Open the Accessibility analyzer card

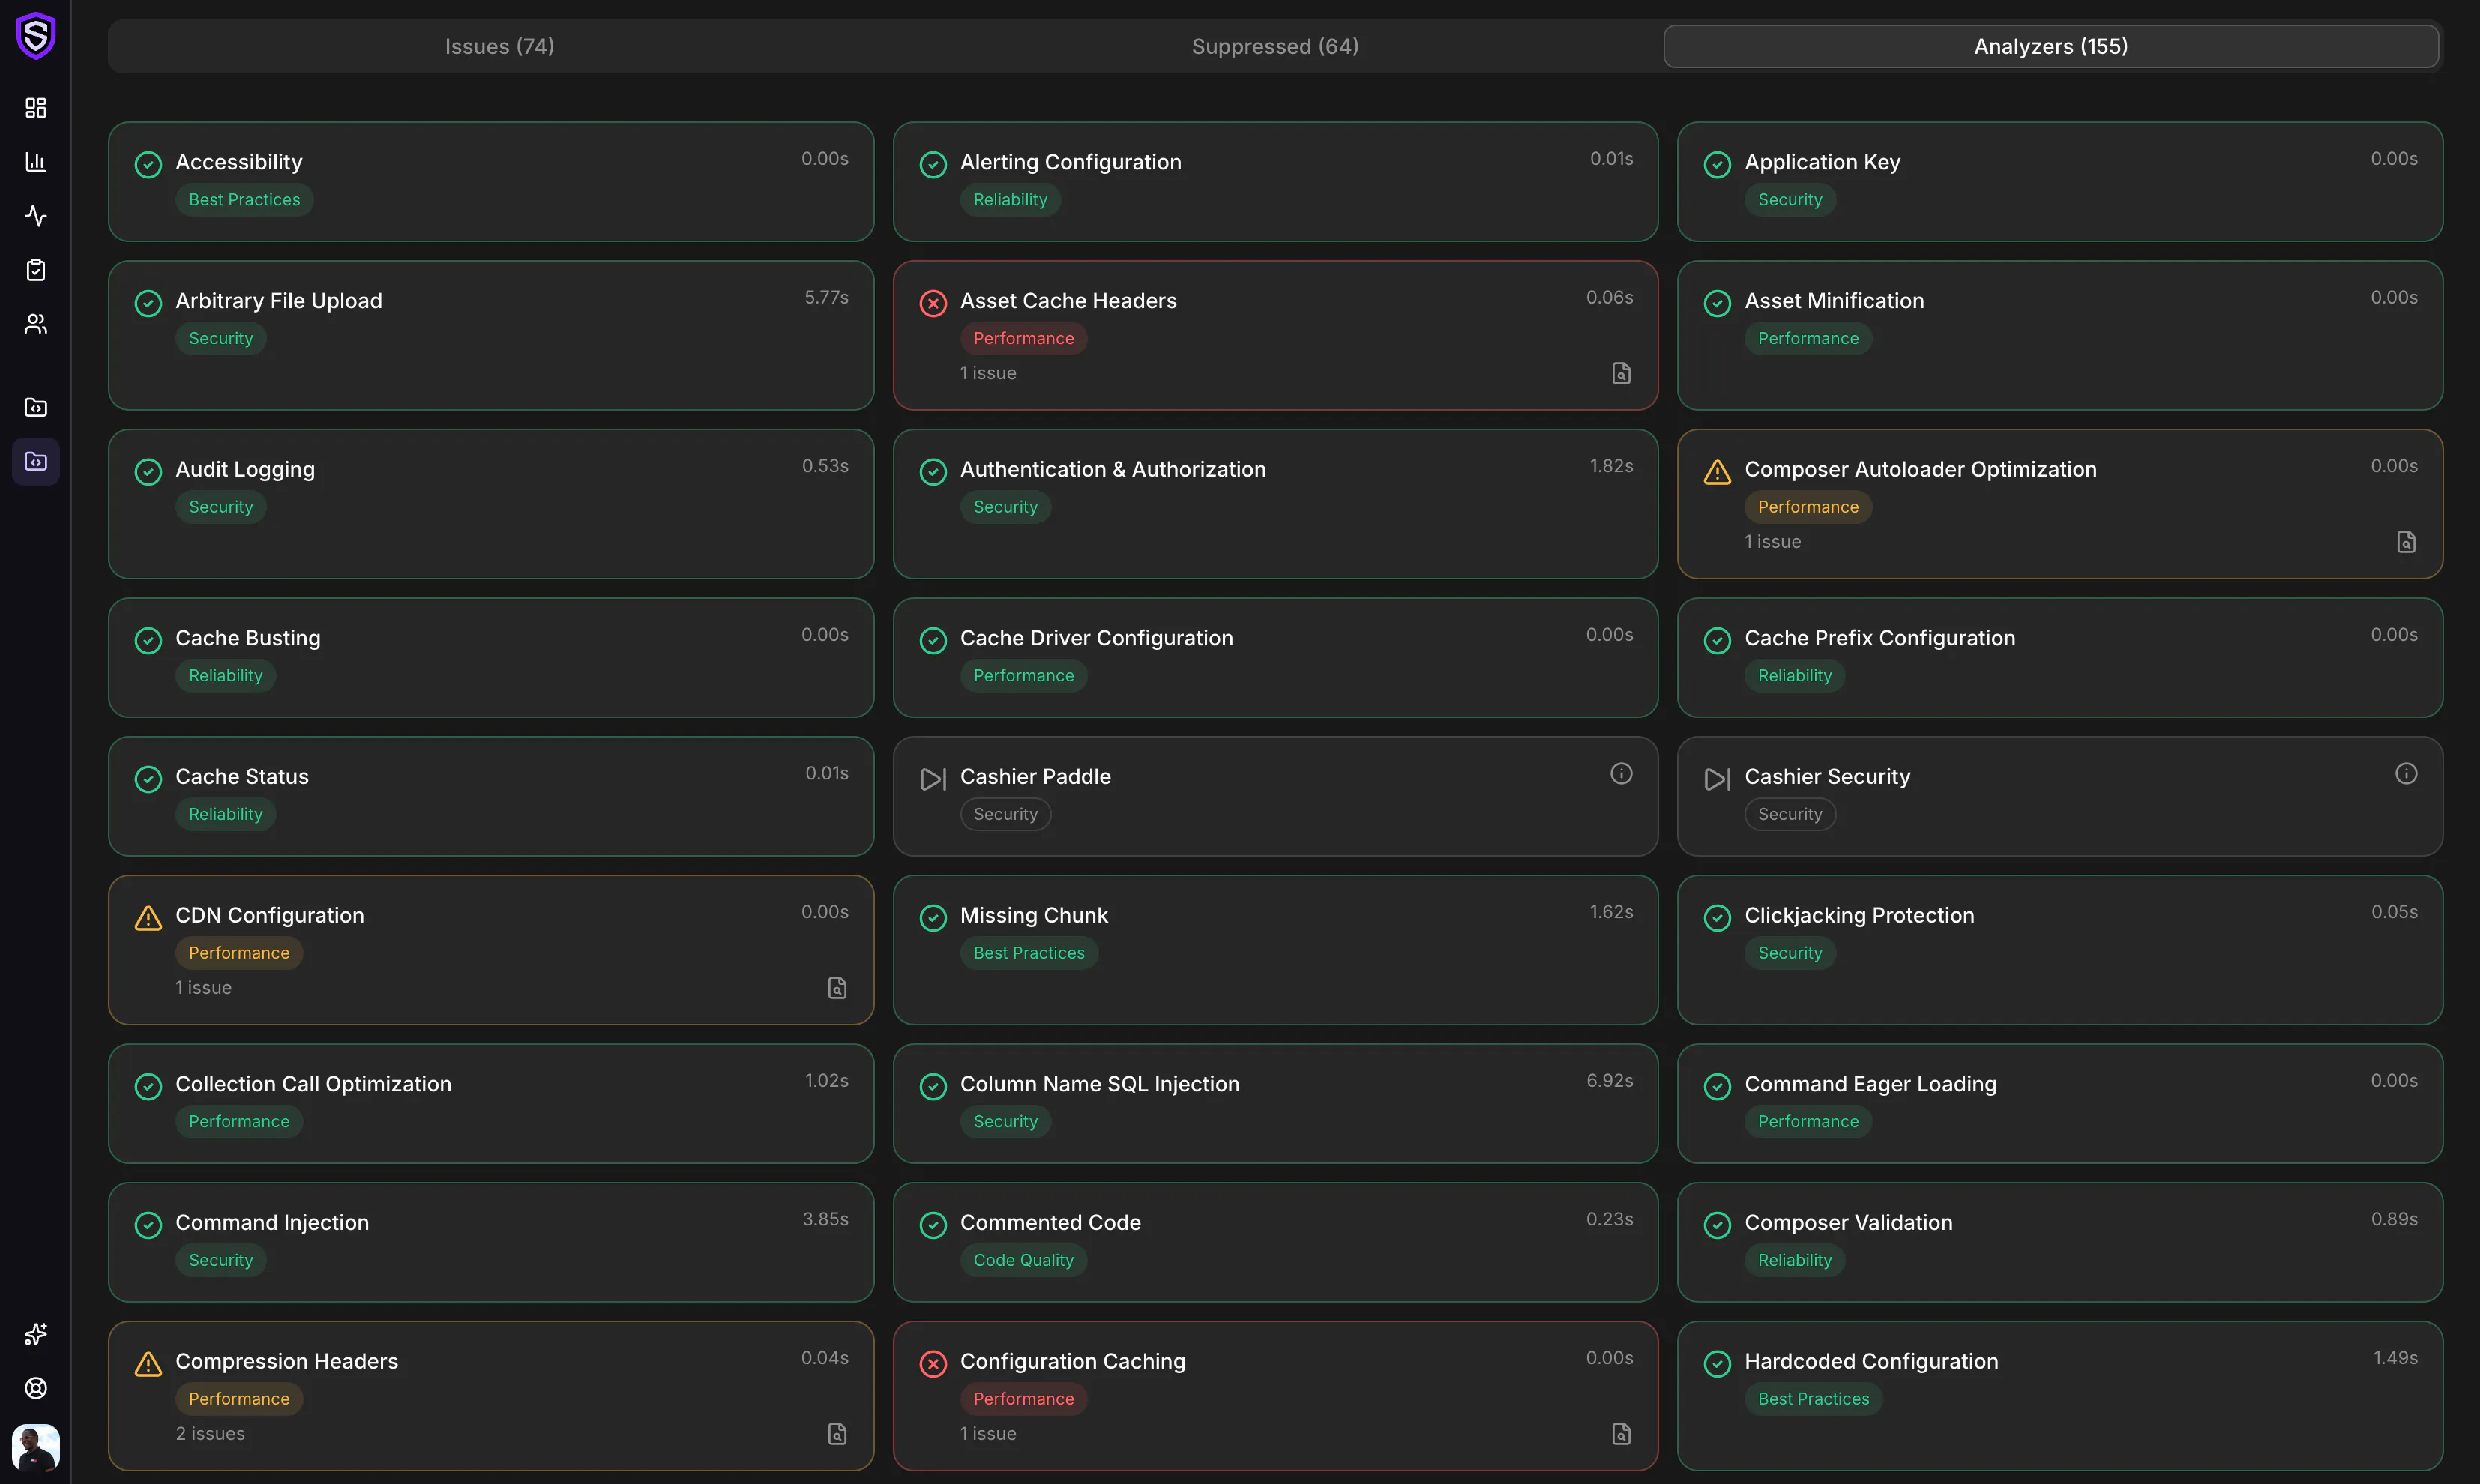click(x=491, y=182)
